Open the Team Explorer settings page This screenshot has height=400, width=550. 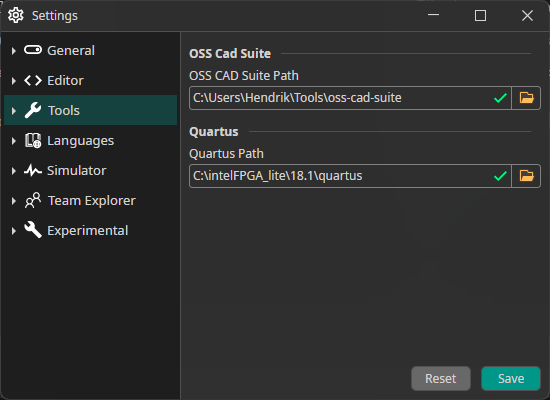(90, 200)
